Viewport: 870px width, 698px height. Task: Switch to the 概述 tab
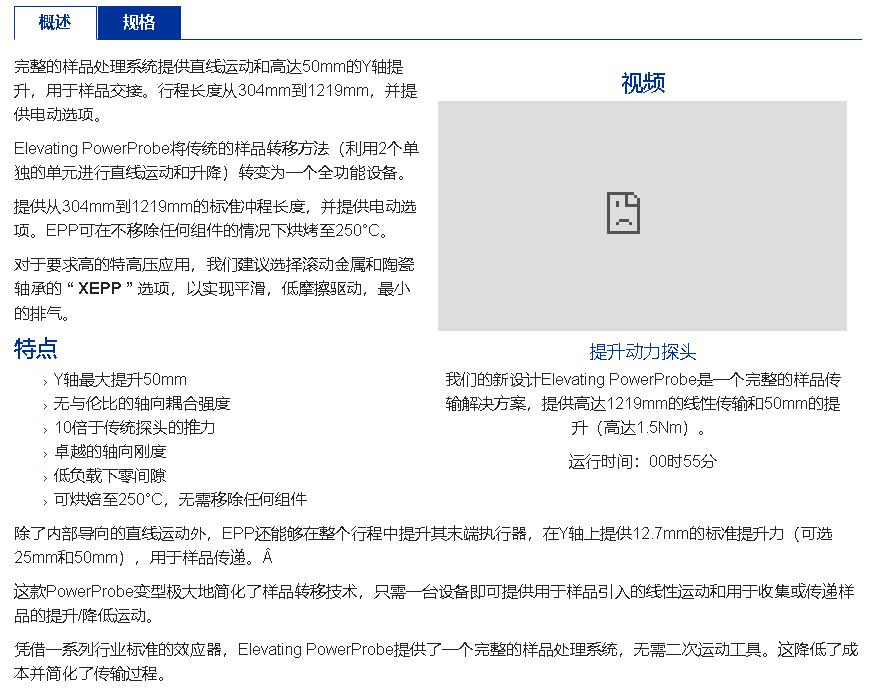55,23
